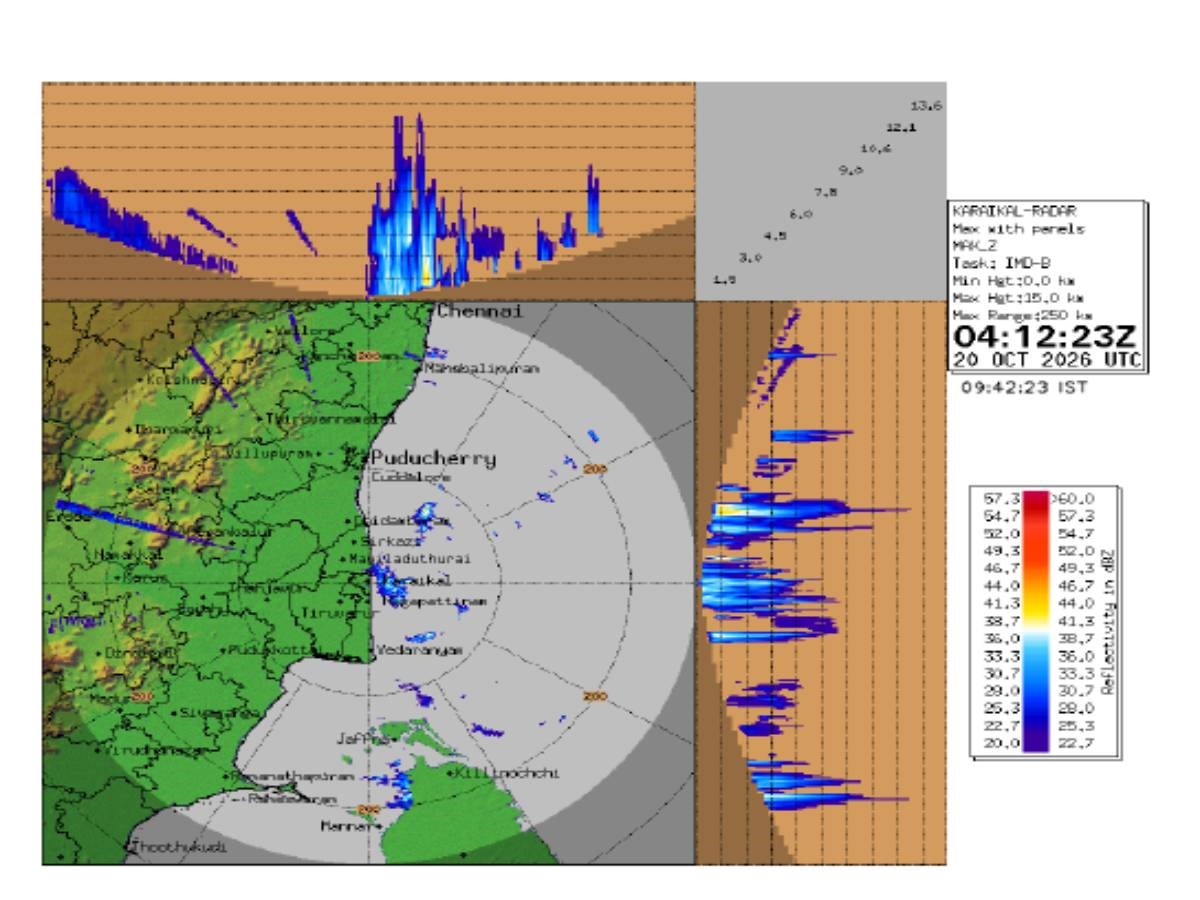Screen dimensions: 1200x900
Task: Select the Puducherry city label
Action: coord(434,459)
